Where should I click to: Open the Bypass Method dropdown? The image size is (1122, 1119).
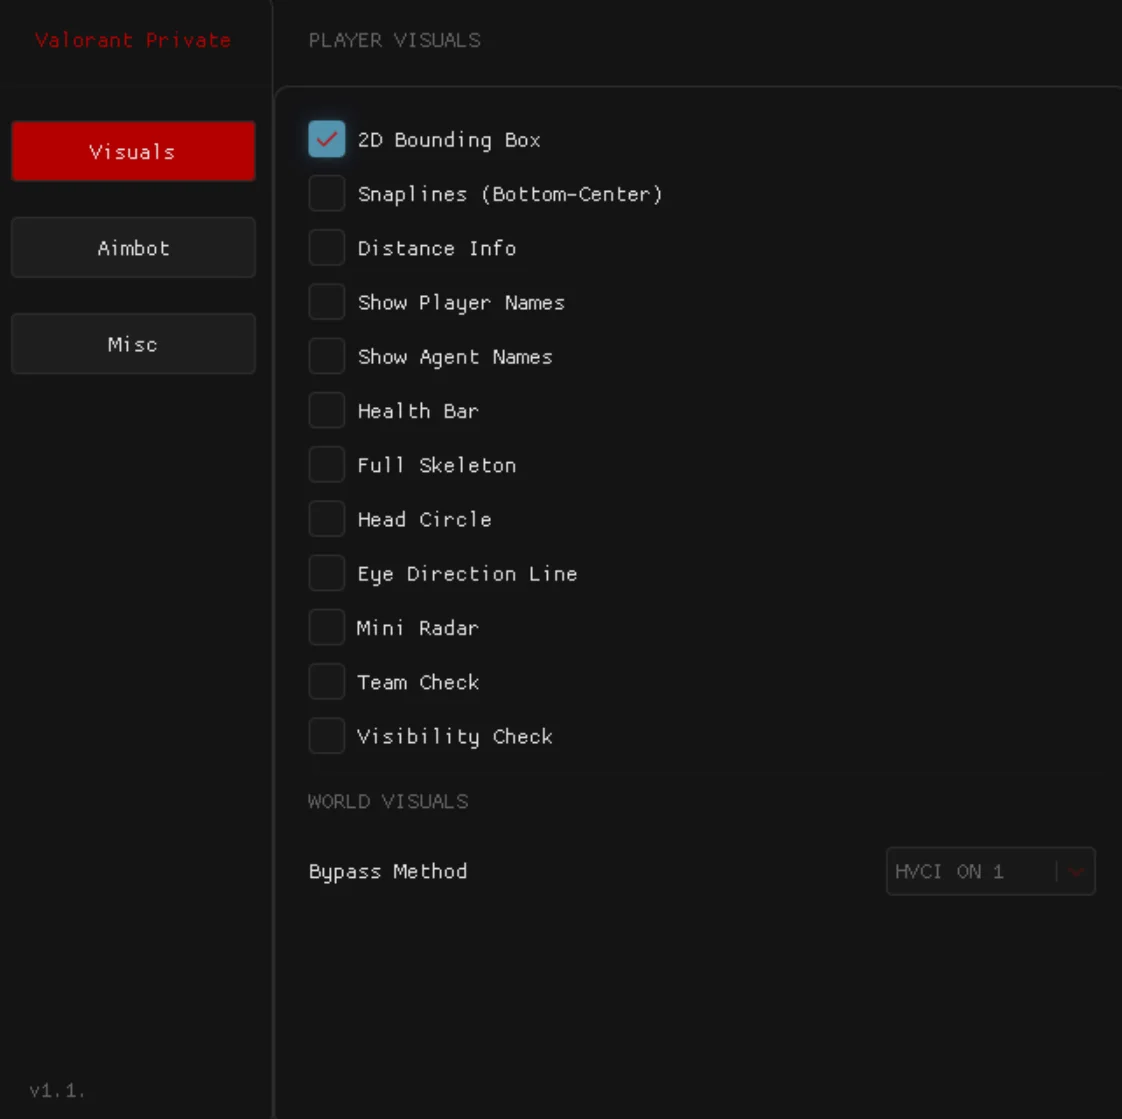tap(970, 871)
